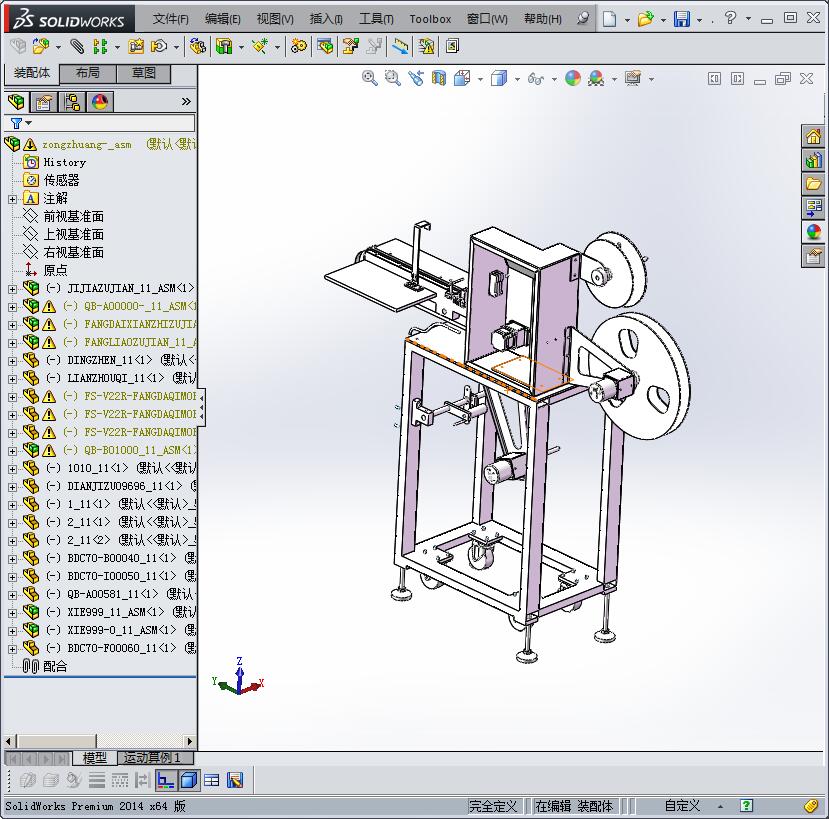
Task: Expand the LIANZHOUQI_11<1> tree node
Action: pyautogui.click(x=12, y=379)
